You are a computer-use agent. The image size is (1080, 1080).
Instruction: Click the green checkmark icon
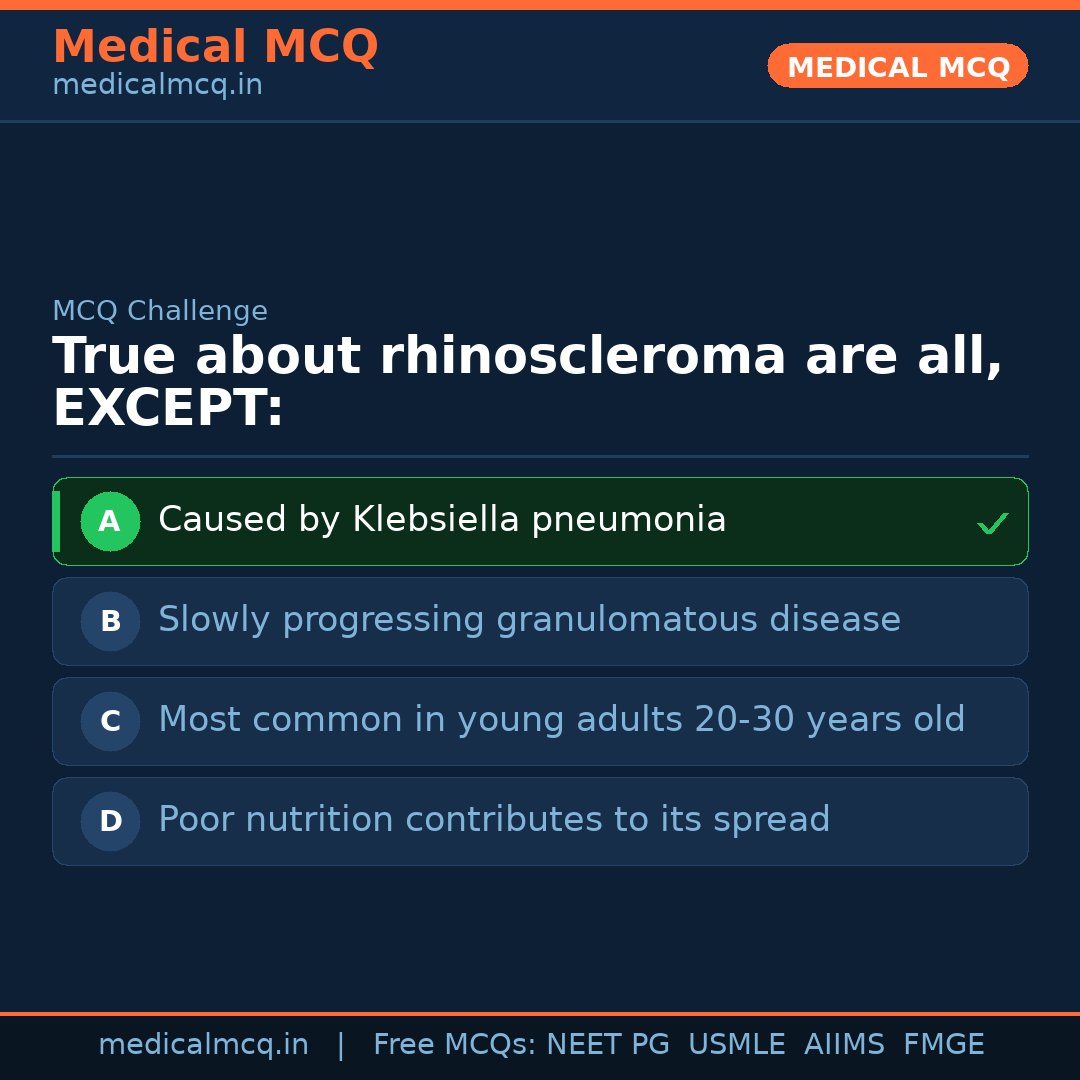point(992,523)
